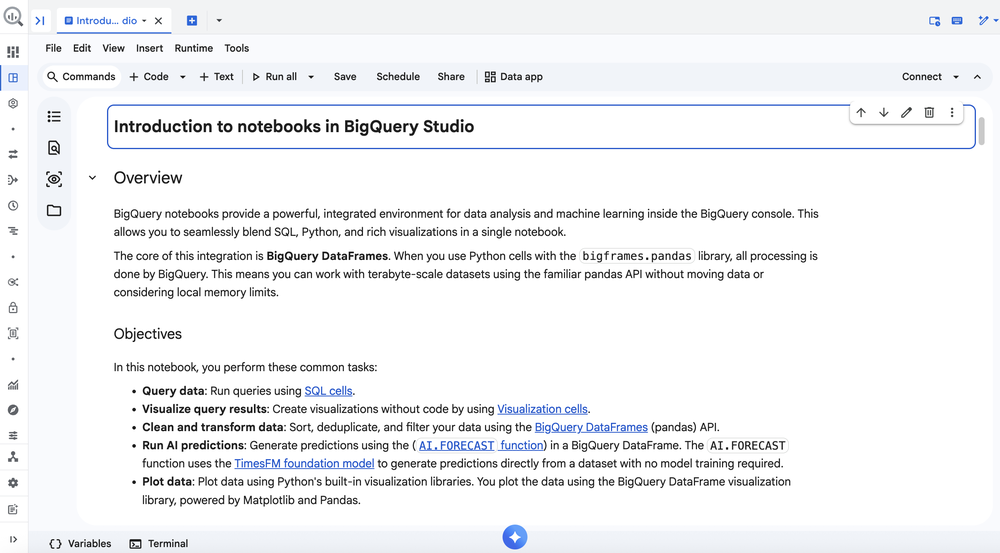Image resolution: width=1000 pixels, height=553 pixels.
Task: Click the Share button
Action: click(x=451, y=77)
